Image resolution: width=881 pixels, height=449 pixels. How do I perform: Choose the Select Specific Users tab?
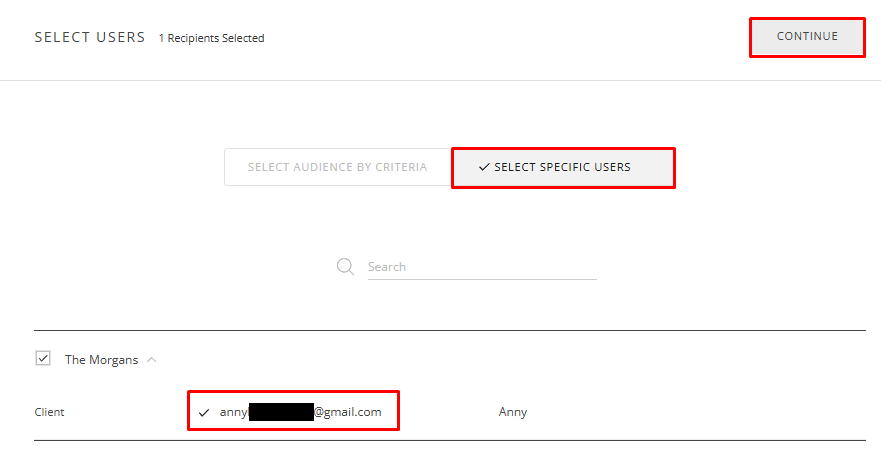pyautogui.click(x=563, y=167)
